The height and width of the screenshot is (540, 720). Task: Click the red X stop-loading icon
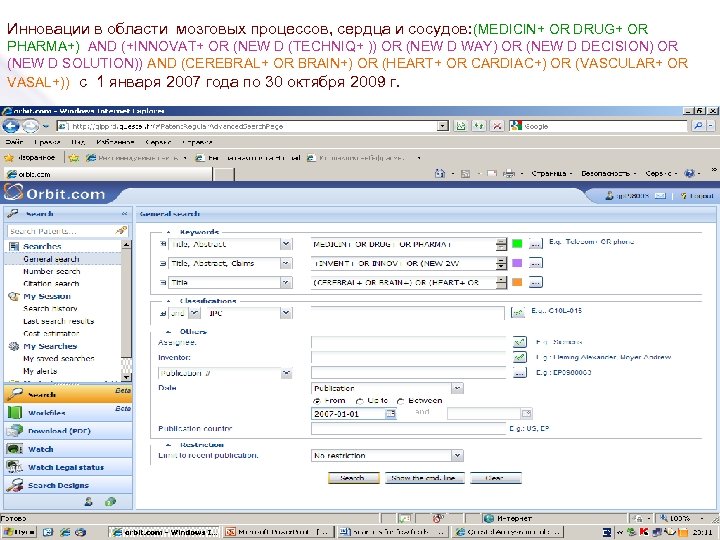497,126
